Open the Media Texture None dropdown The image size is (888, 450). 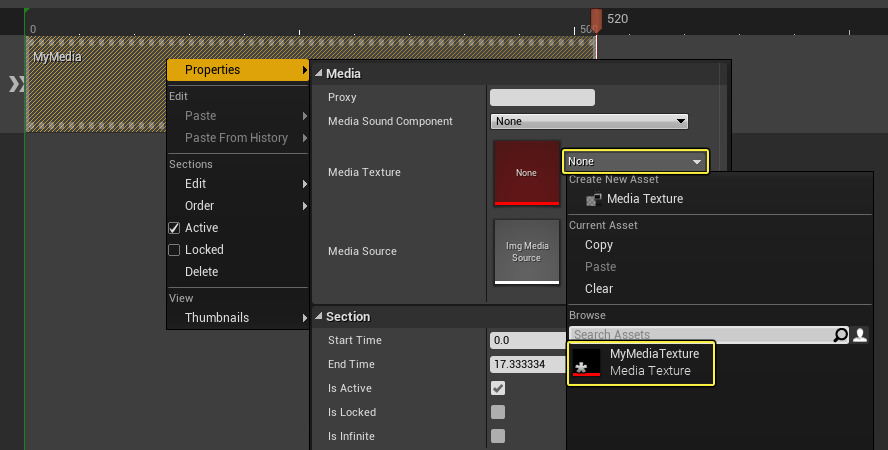pos(636,161)
